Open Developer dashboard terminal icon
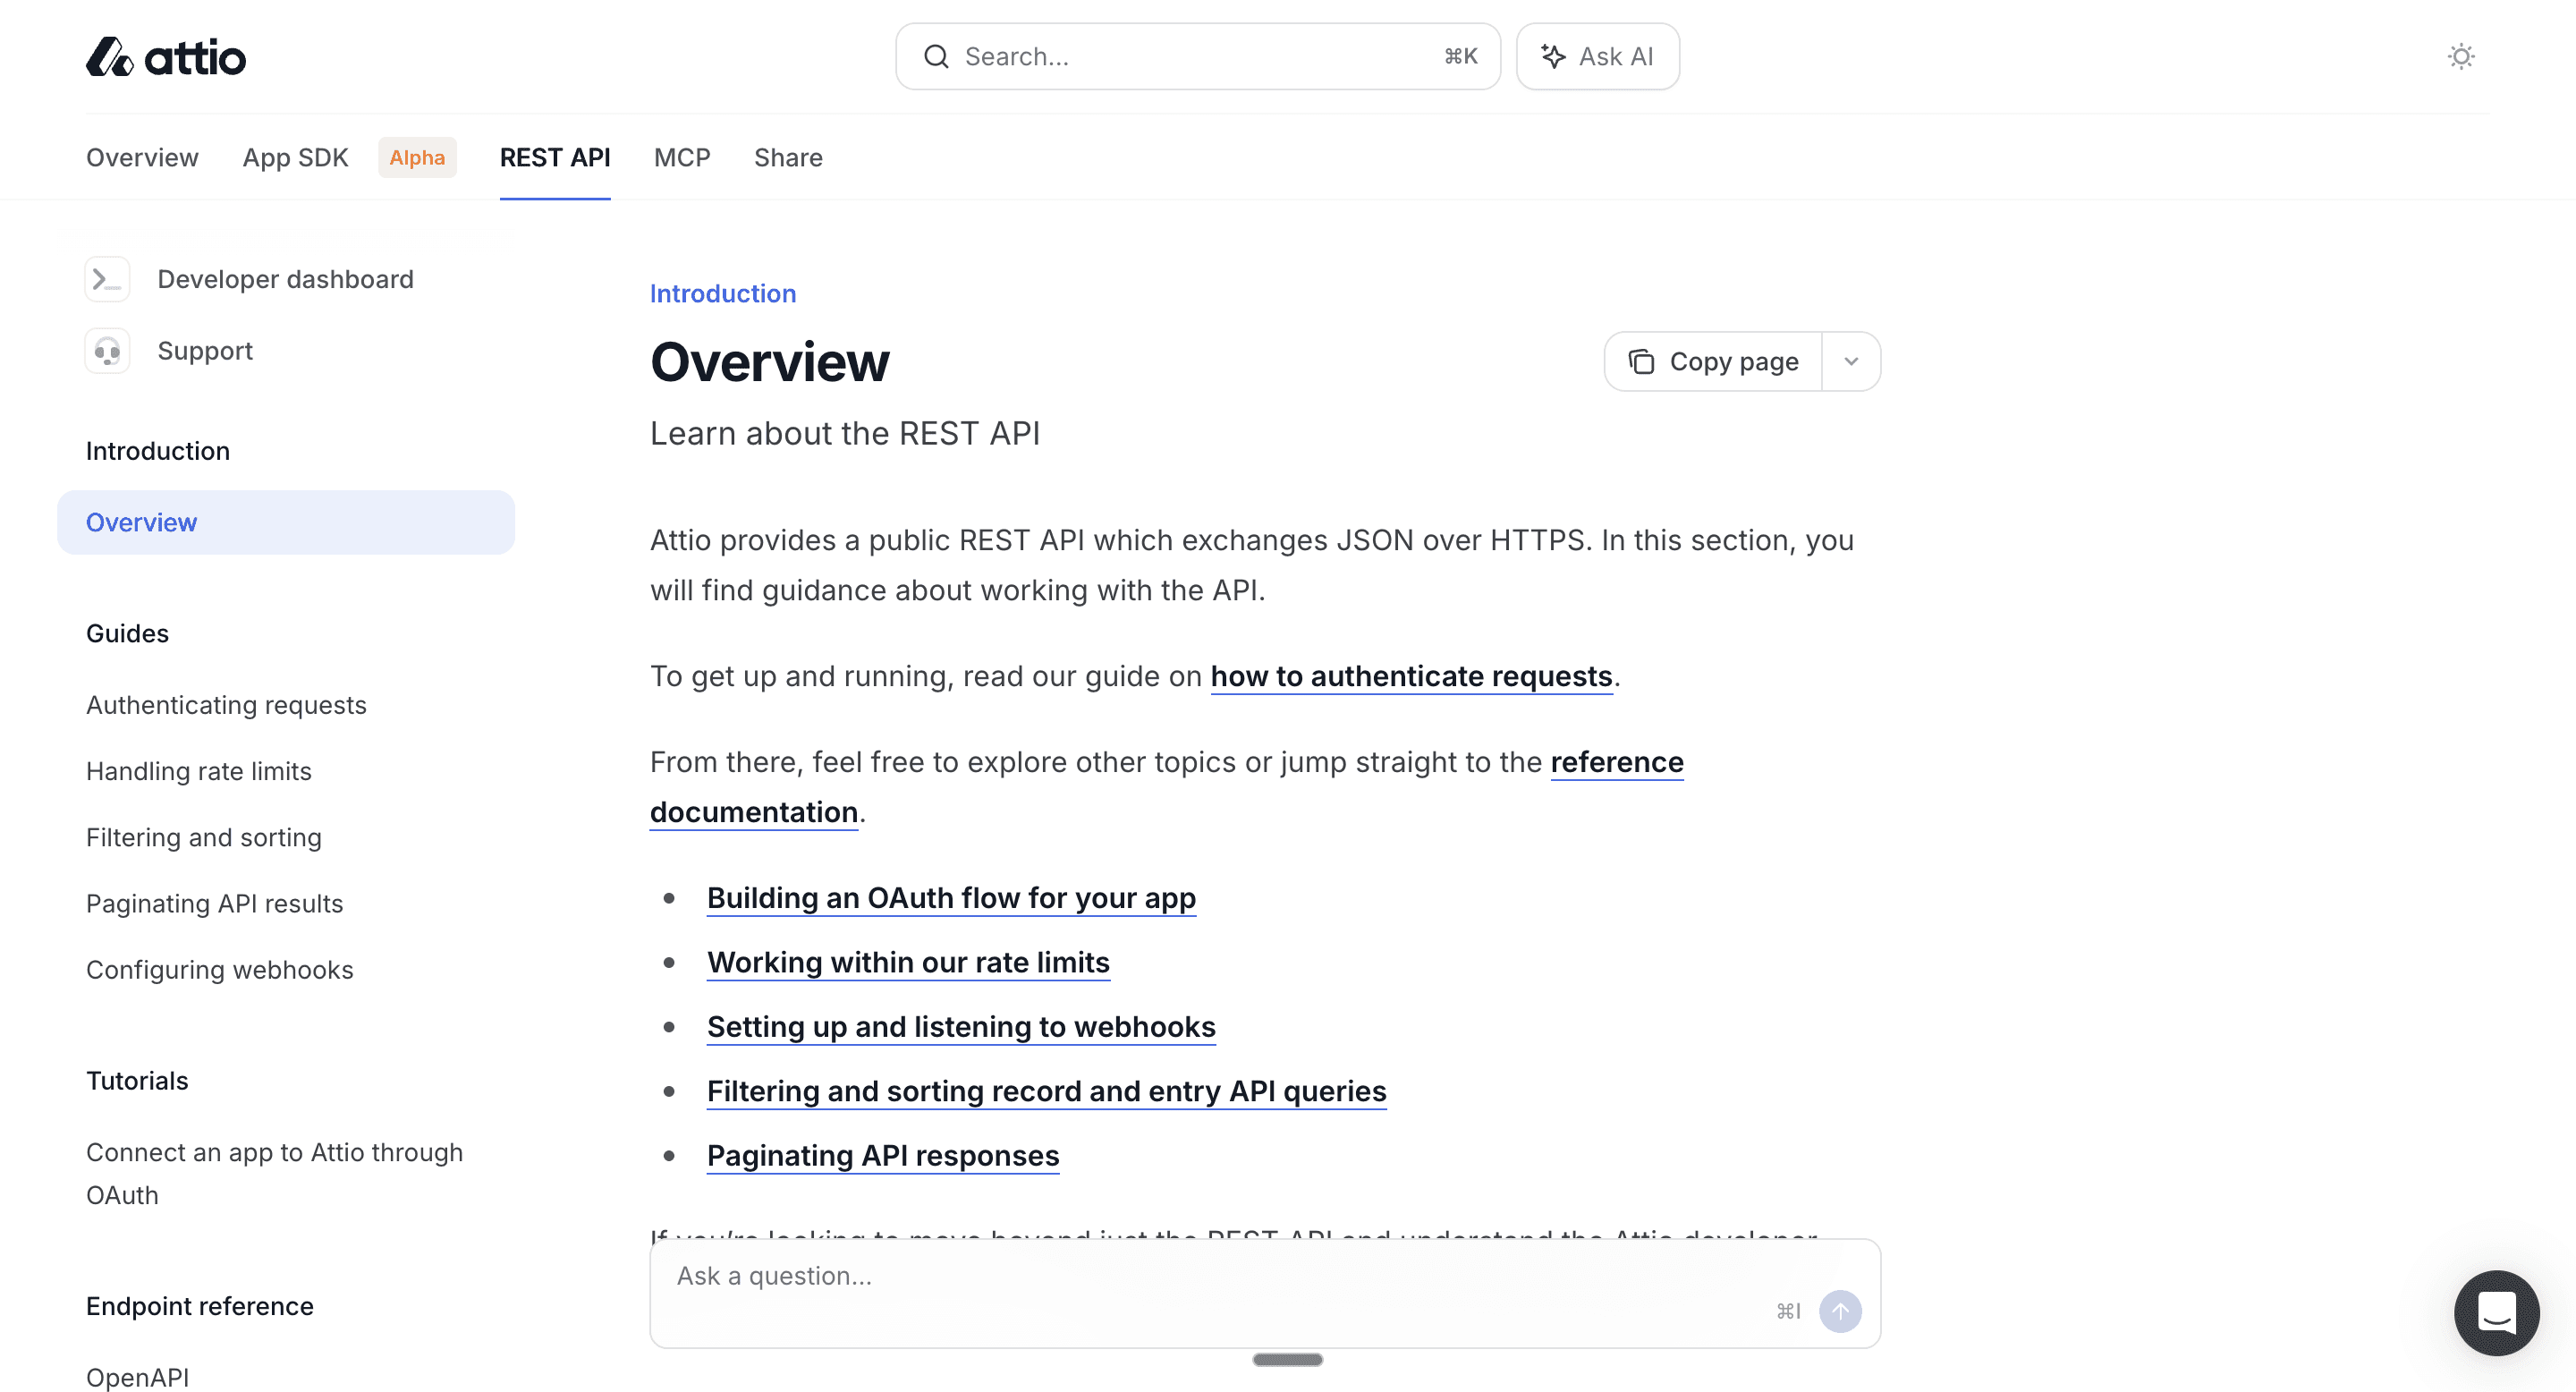The height and width of the screenshot is (1392, 2576). (107, 279)
